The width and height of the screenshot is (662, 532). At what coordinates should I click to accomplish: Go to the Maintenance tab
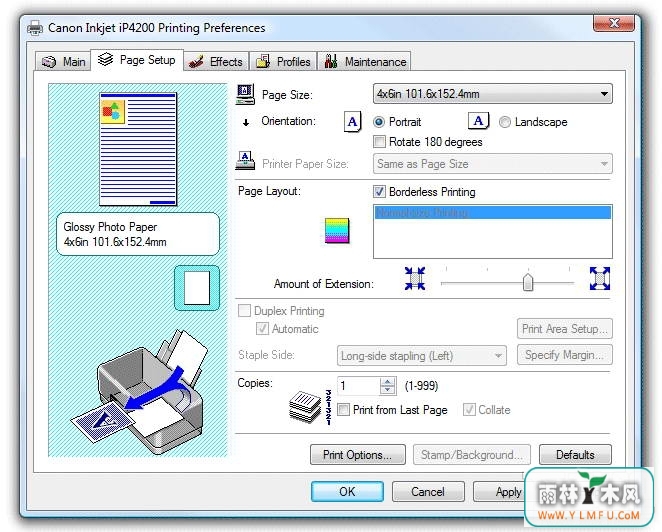click(x=364, y=62)
